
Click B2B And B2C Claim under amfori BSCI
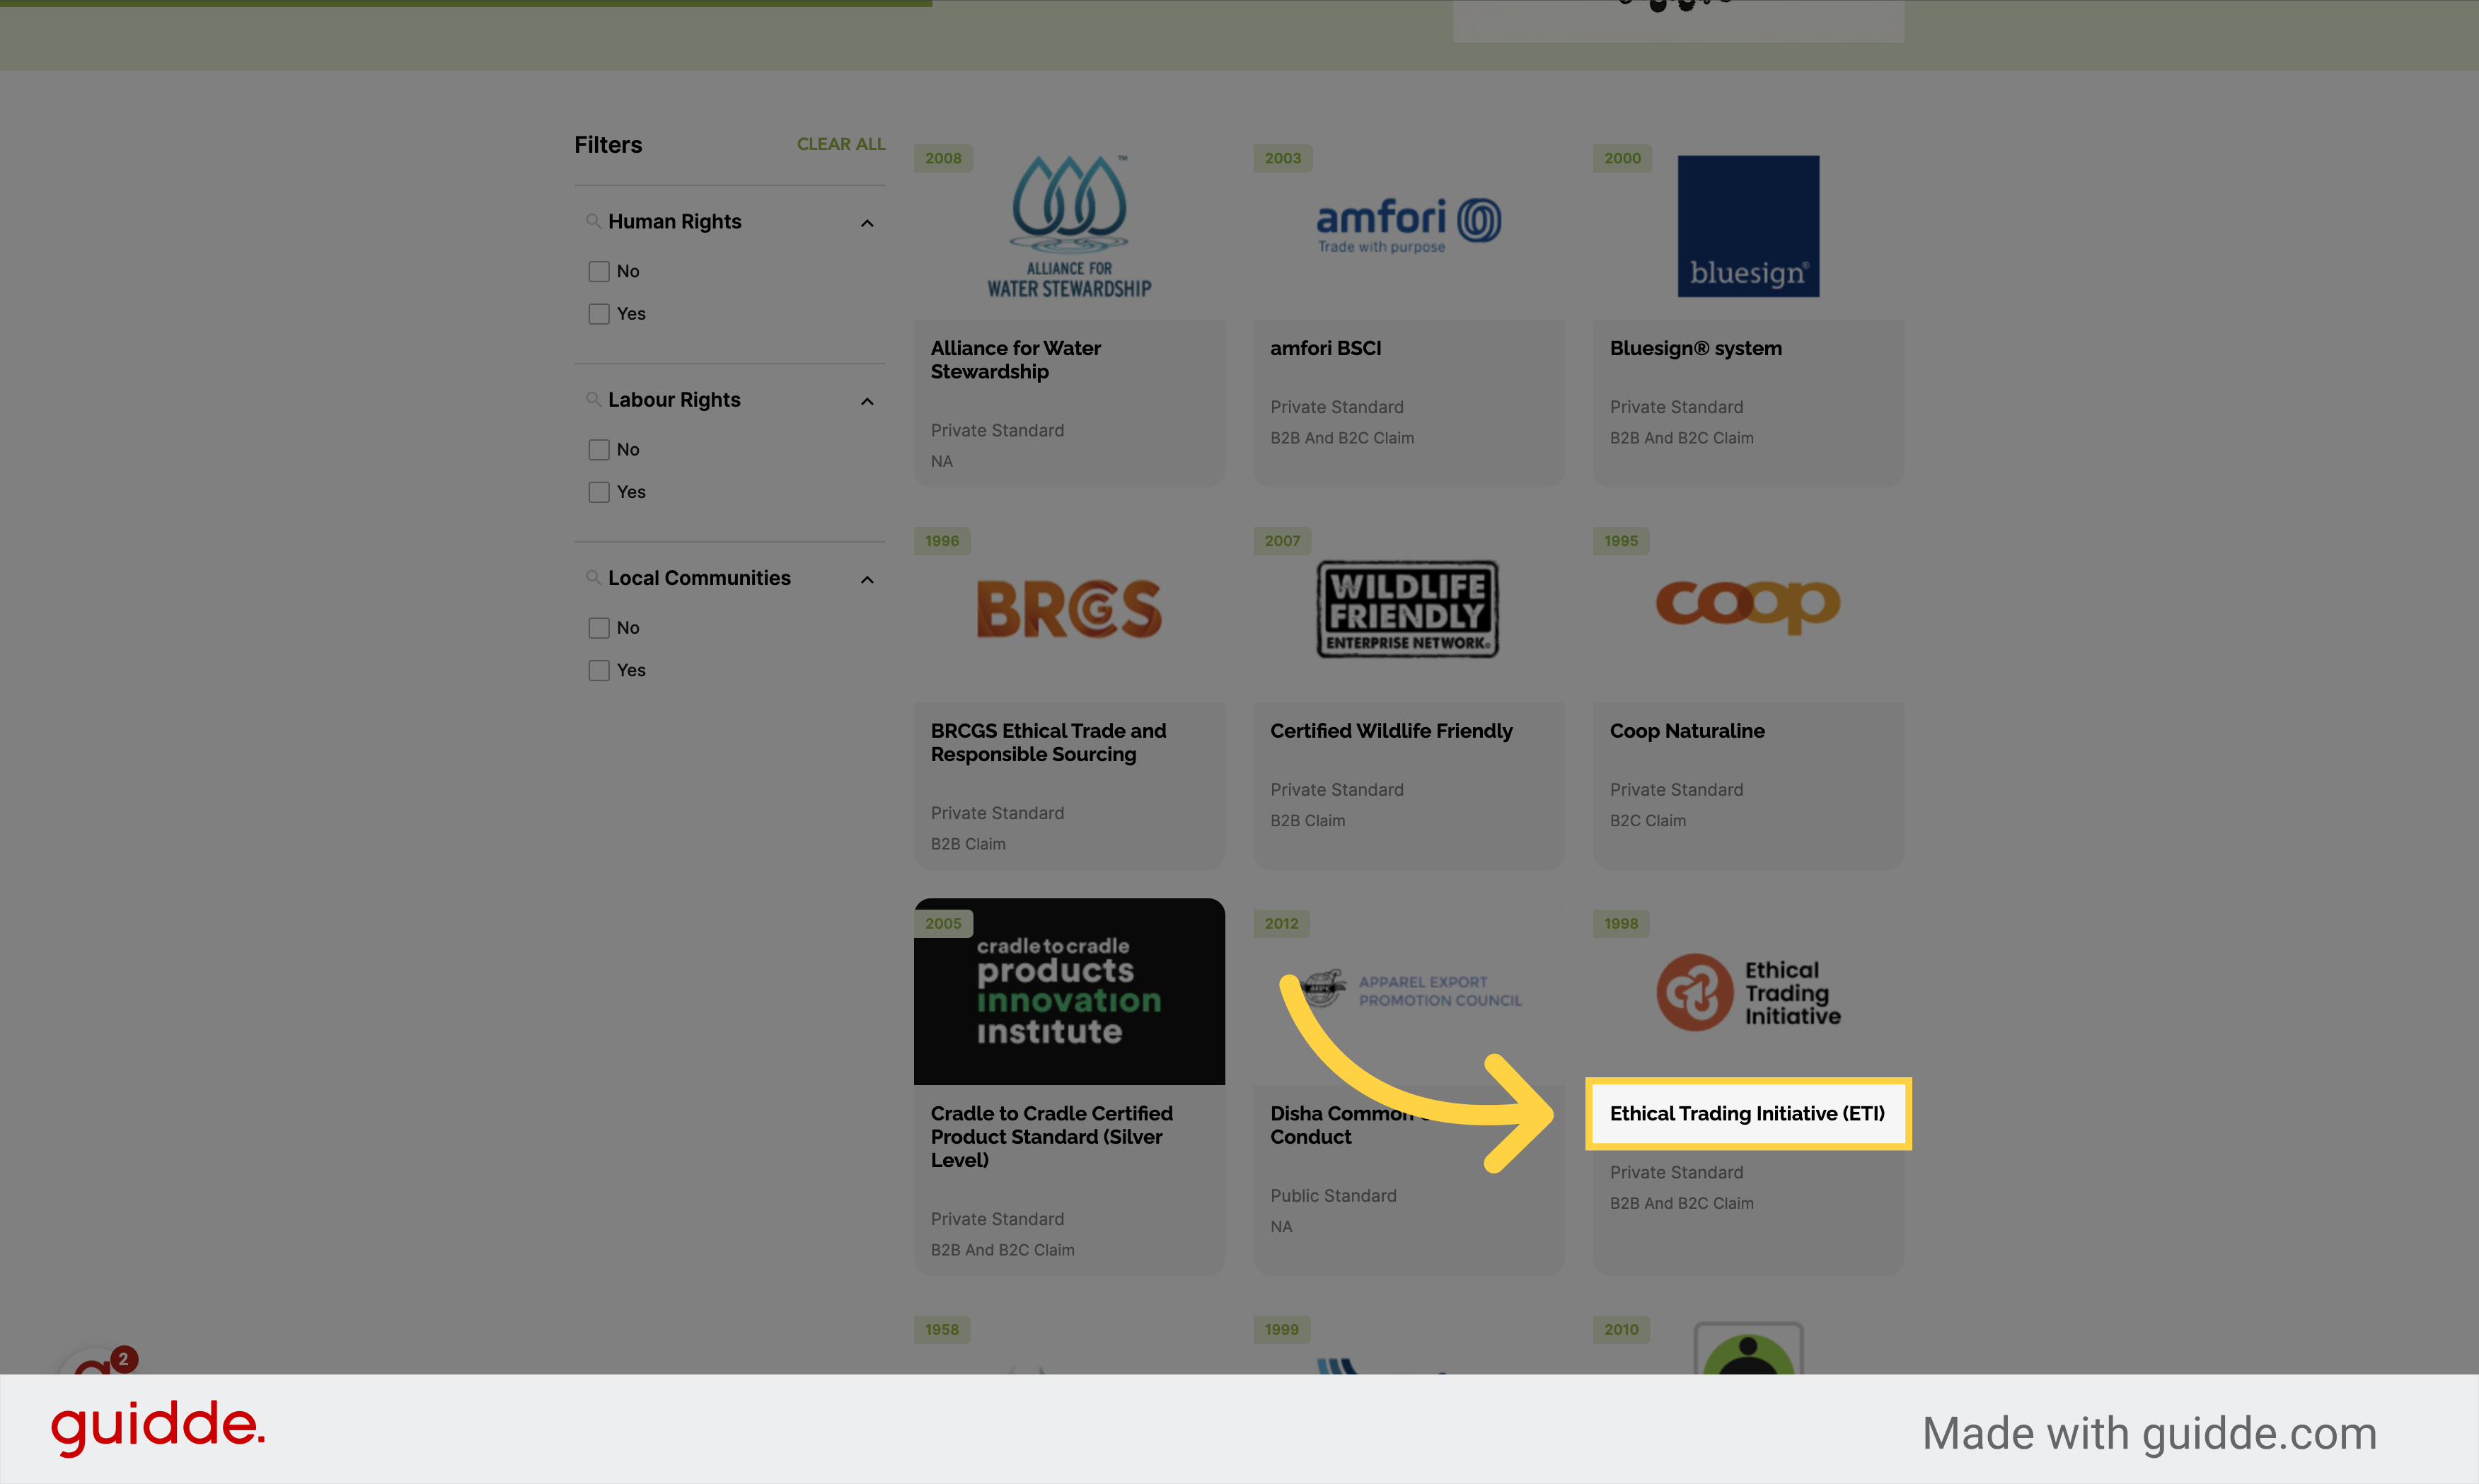[1341, 438]
